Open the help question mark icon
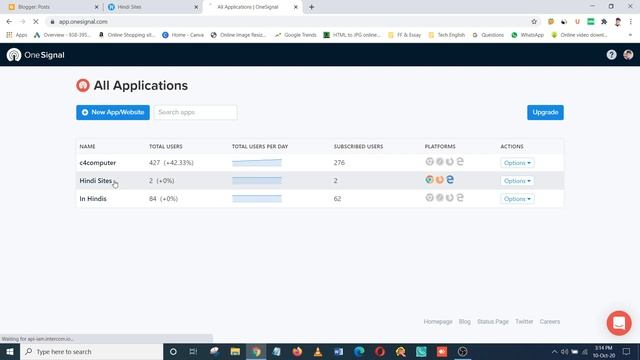Viewport: 640px width, 360px height. tap(611, 55)
